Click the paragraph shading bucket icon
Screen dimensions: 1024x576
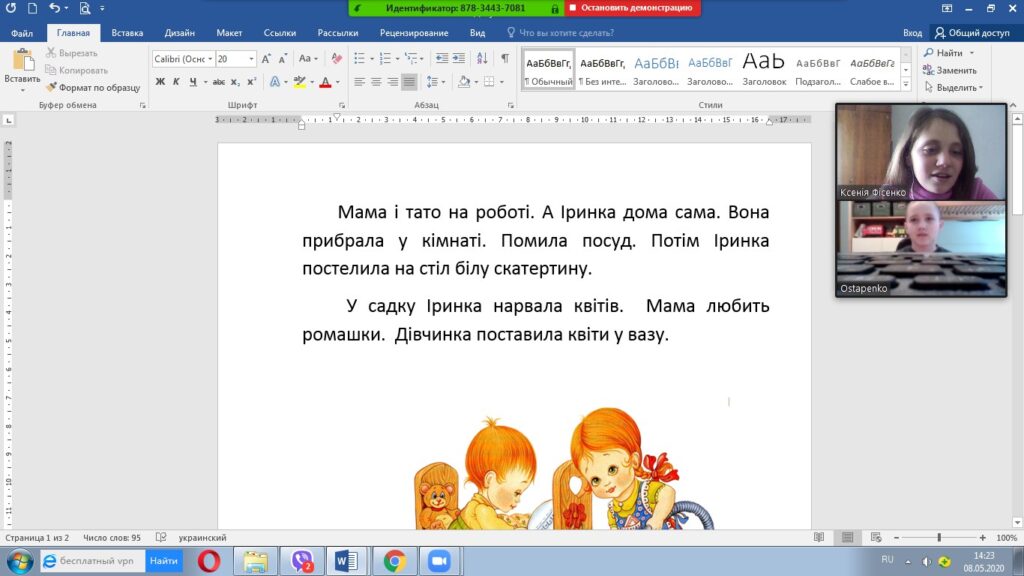[464, 82]
